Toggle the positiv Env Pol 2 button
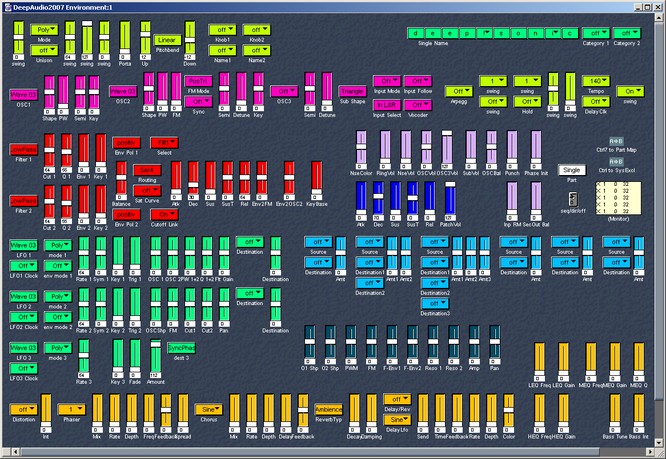Viewport: 666px width, 459px height. (x=126, y=214)
